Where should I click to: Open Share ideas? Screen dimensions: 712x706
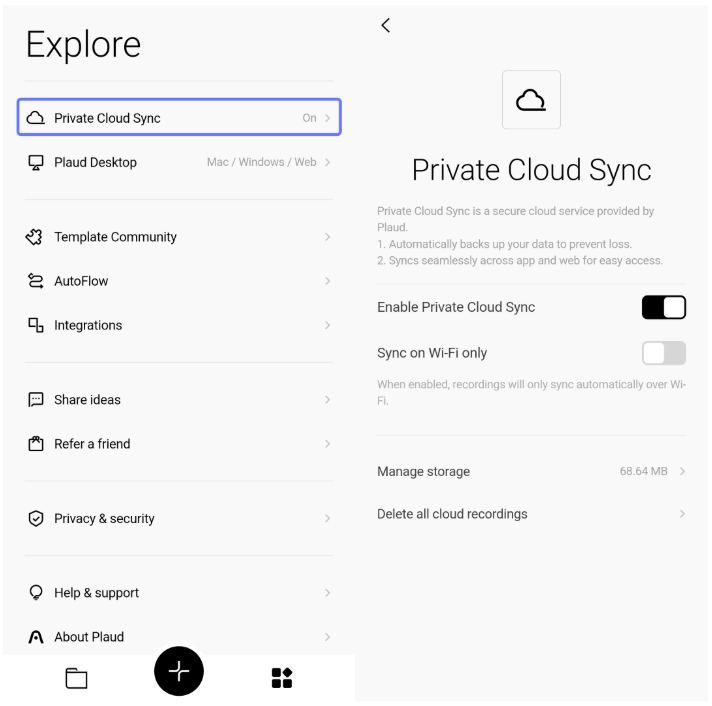tap(179, 400)
